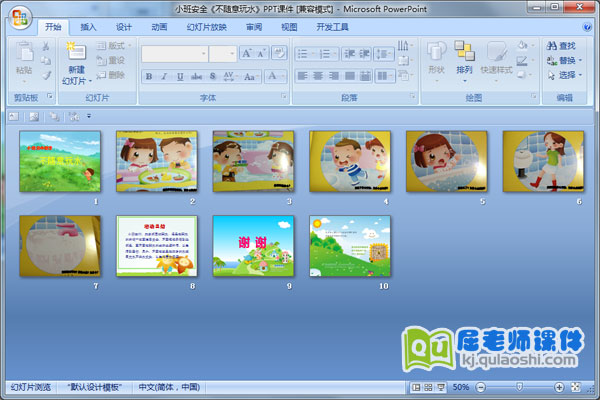Click the Find (查找) binoculars icon
This screenshot has height=400, width=600.
tap(552, 45)
